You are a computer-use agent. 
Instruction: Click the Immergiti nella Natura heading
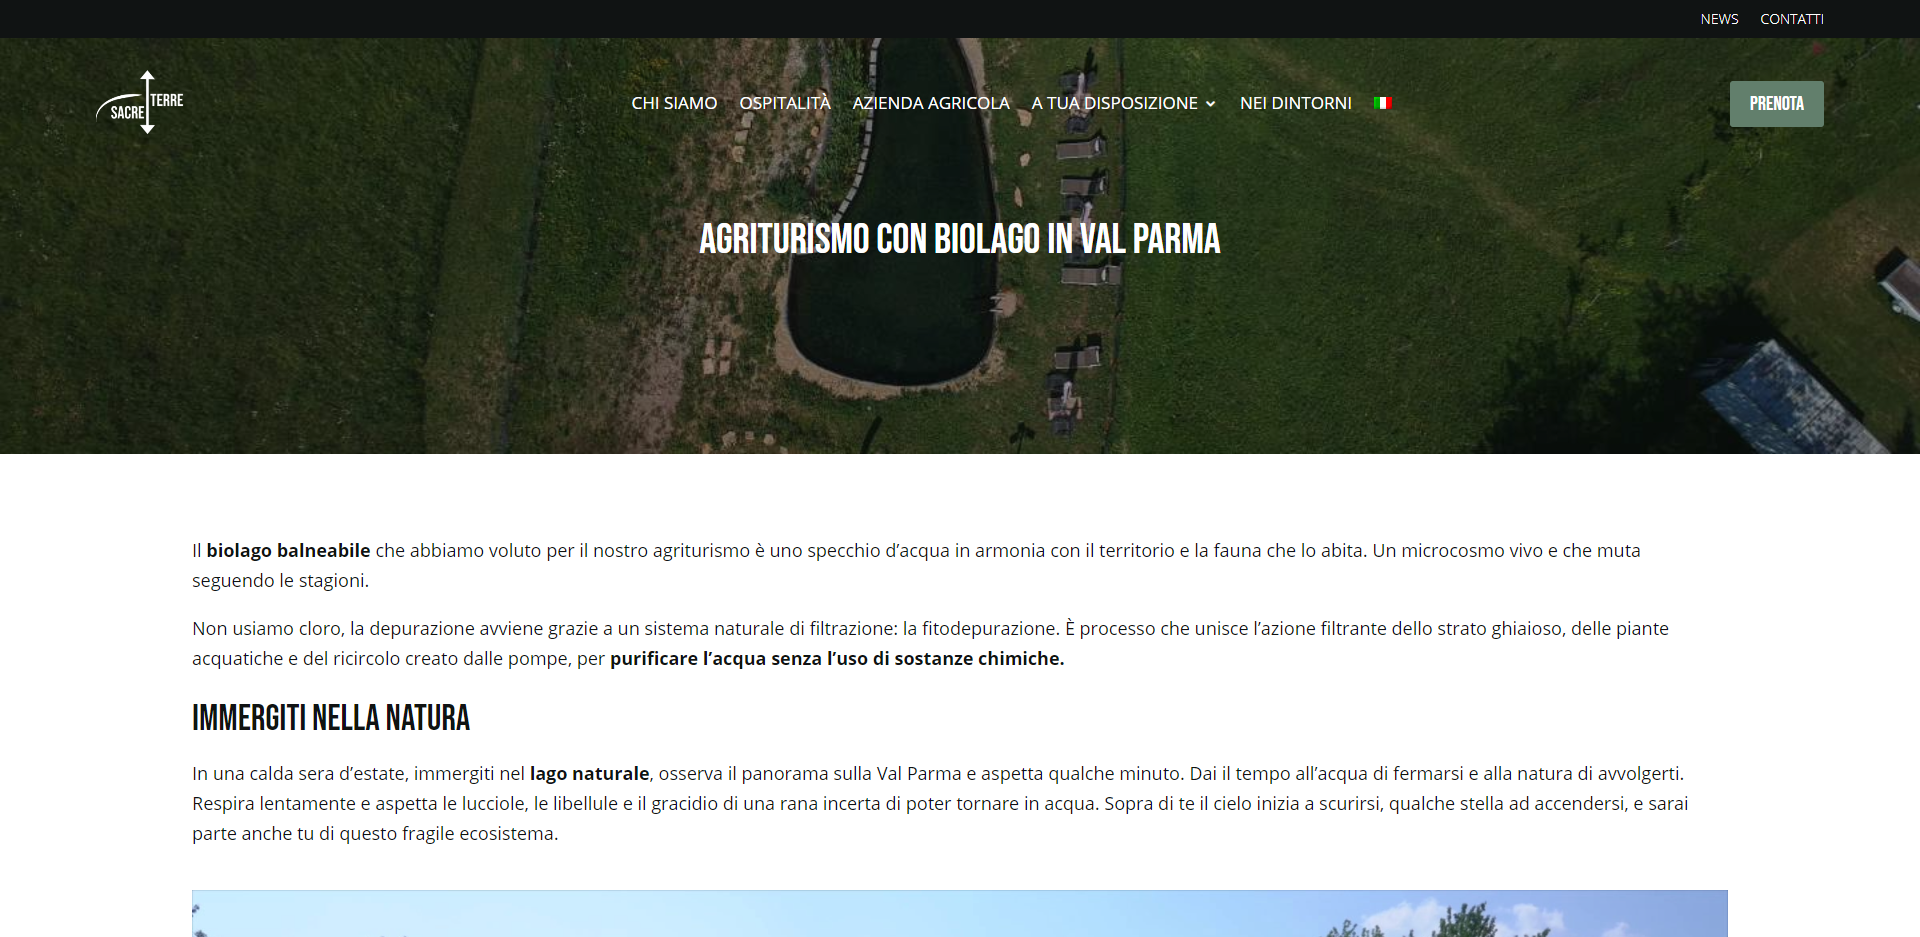click(x=331, y=718)
